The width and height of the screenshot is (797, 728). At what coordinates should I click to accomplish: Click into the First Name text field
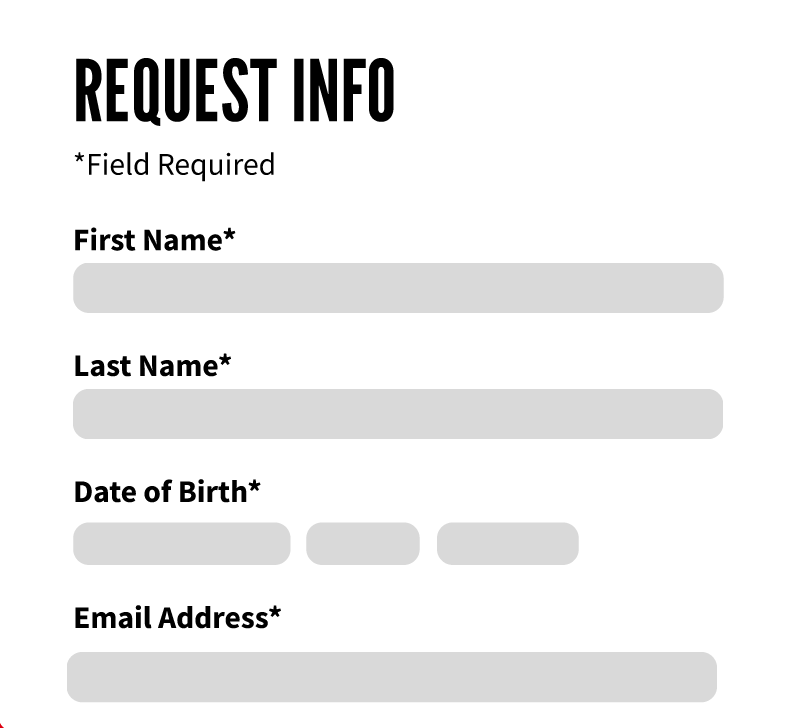(x=398, y=288)
